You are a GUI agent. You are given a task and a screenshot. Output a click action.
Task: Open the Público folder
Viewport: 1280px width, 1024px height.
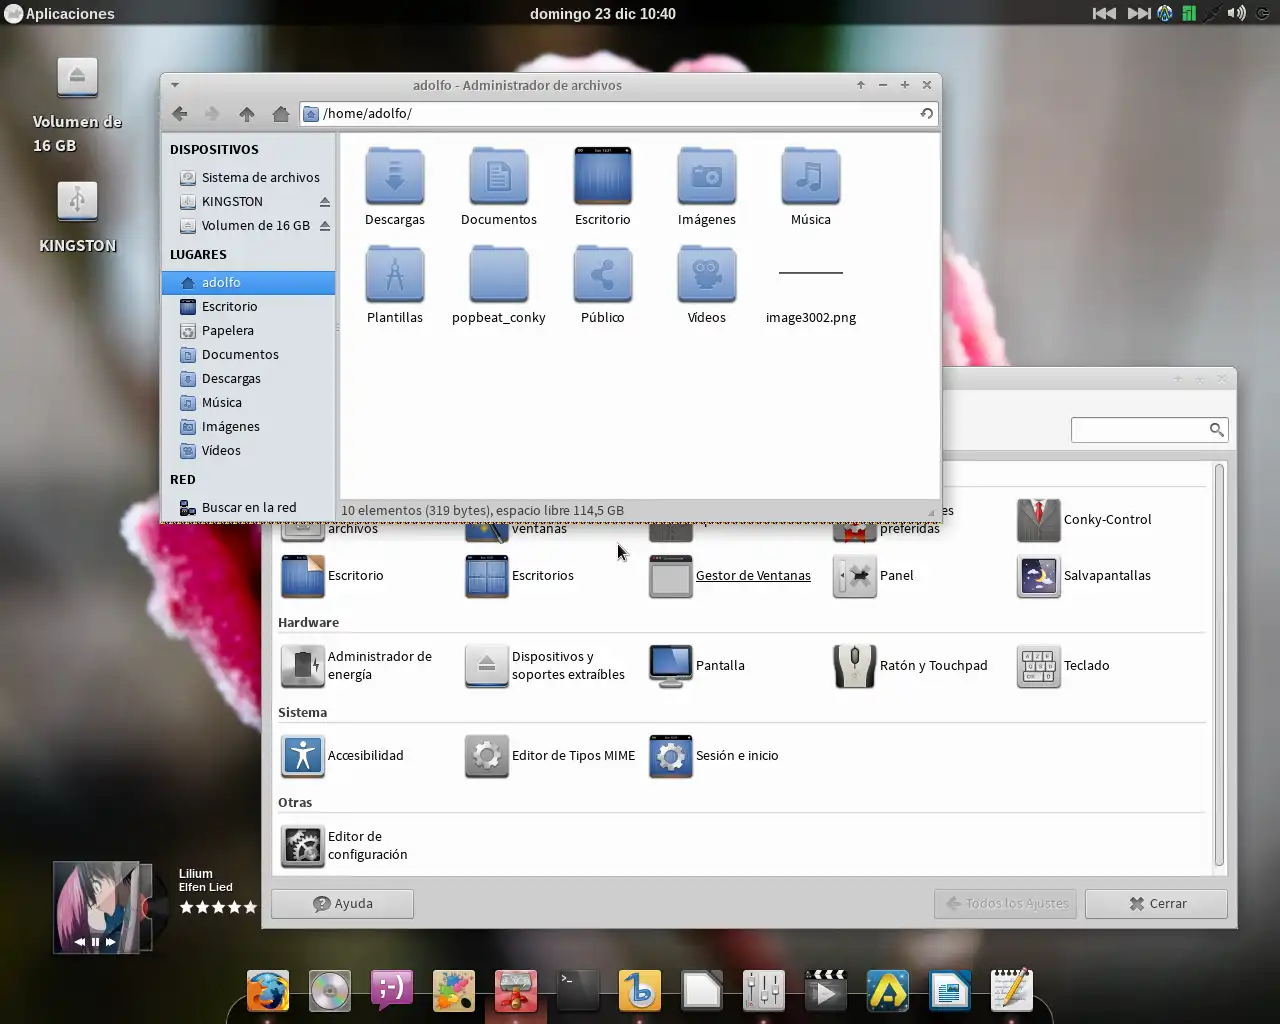point(603,274)
